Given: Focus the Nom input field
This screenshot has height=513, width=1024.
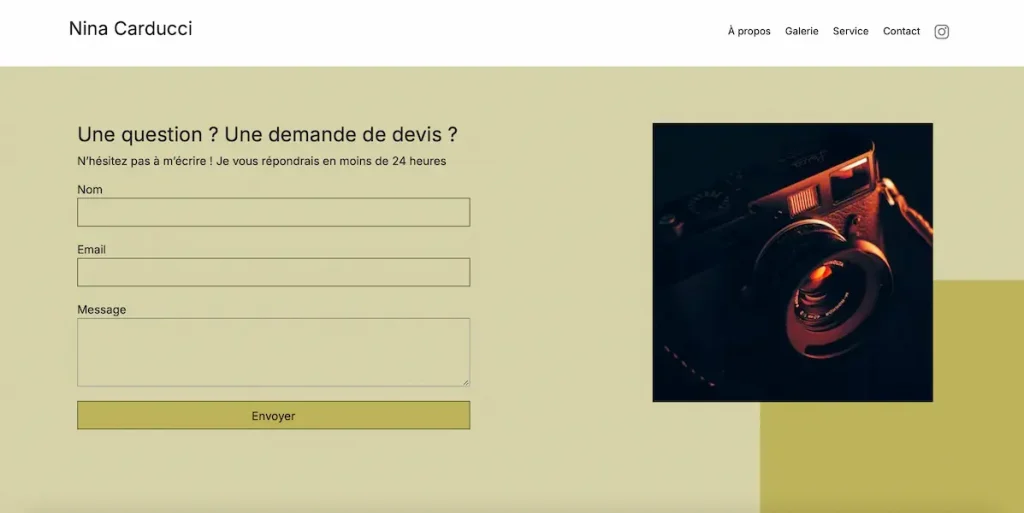Looking at the screenshot, I should point(273,212).
